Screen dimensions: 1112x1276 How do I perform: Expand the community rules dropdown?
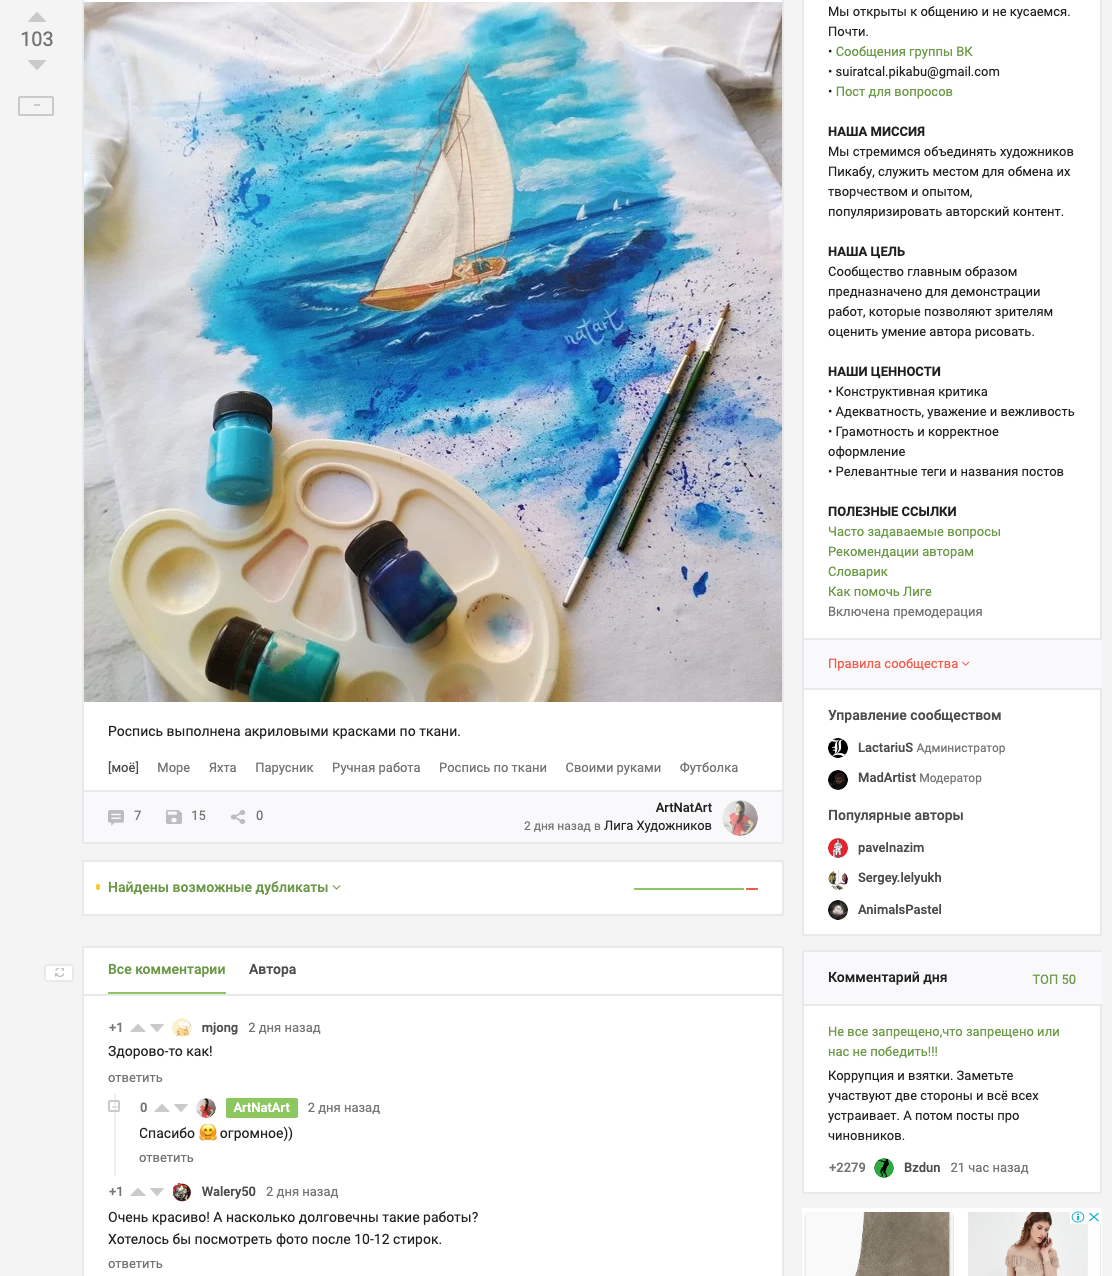(x=898, y=664)
